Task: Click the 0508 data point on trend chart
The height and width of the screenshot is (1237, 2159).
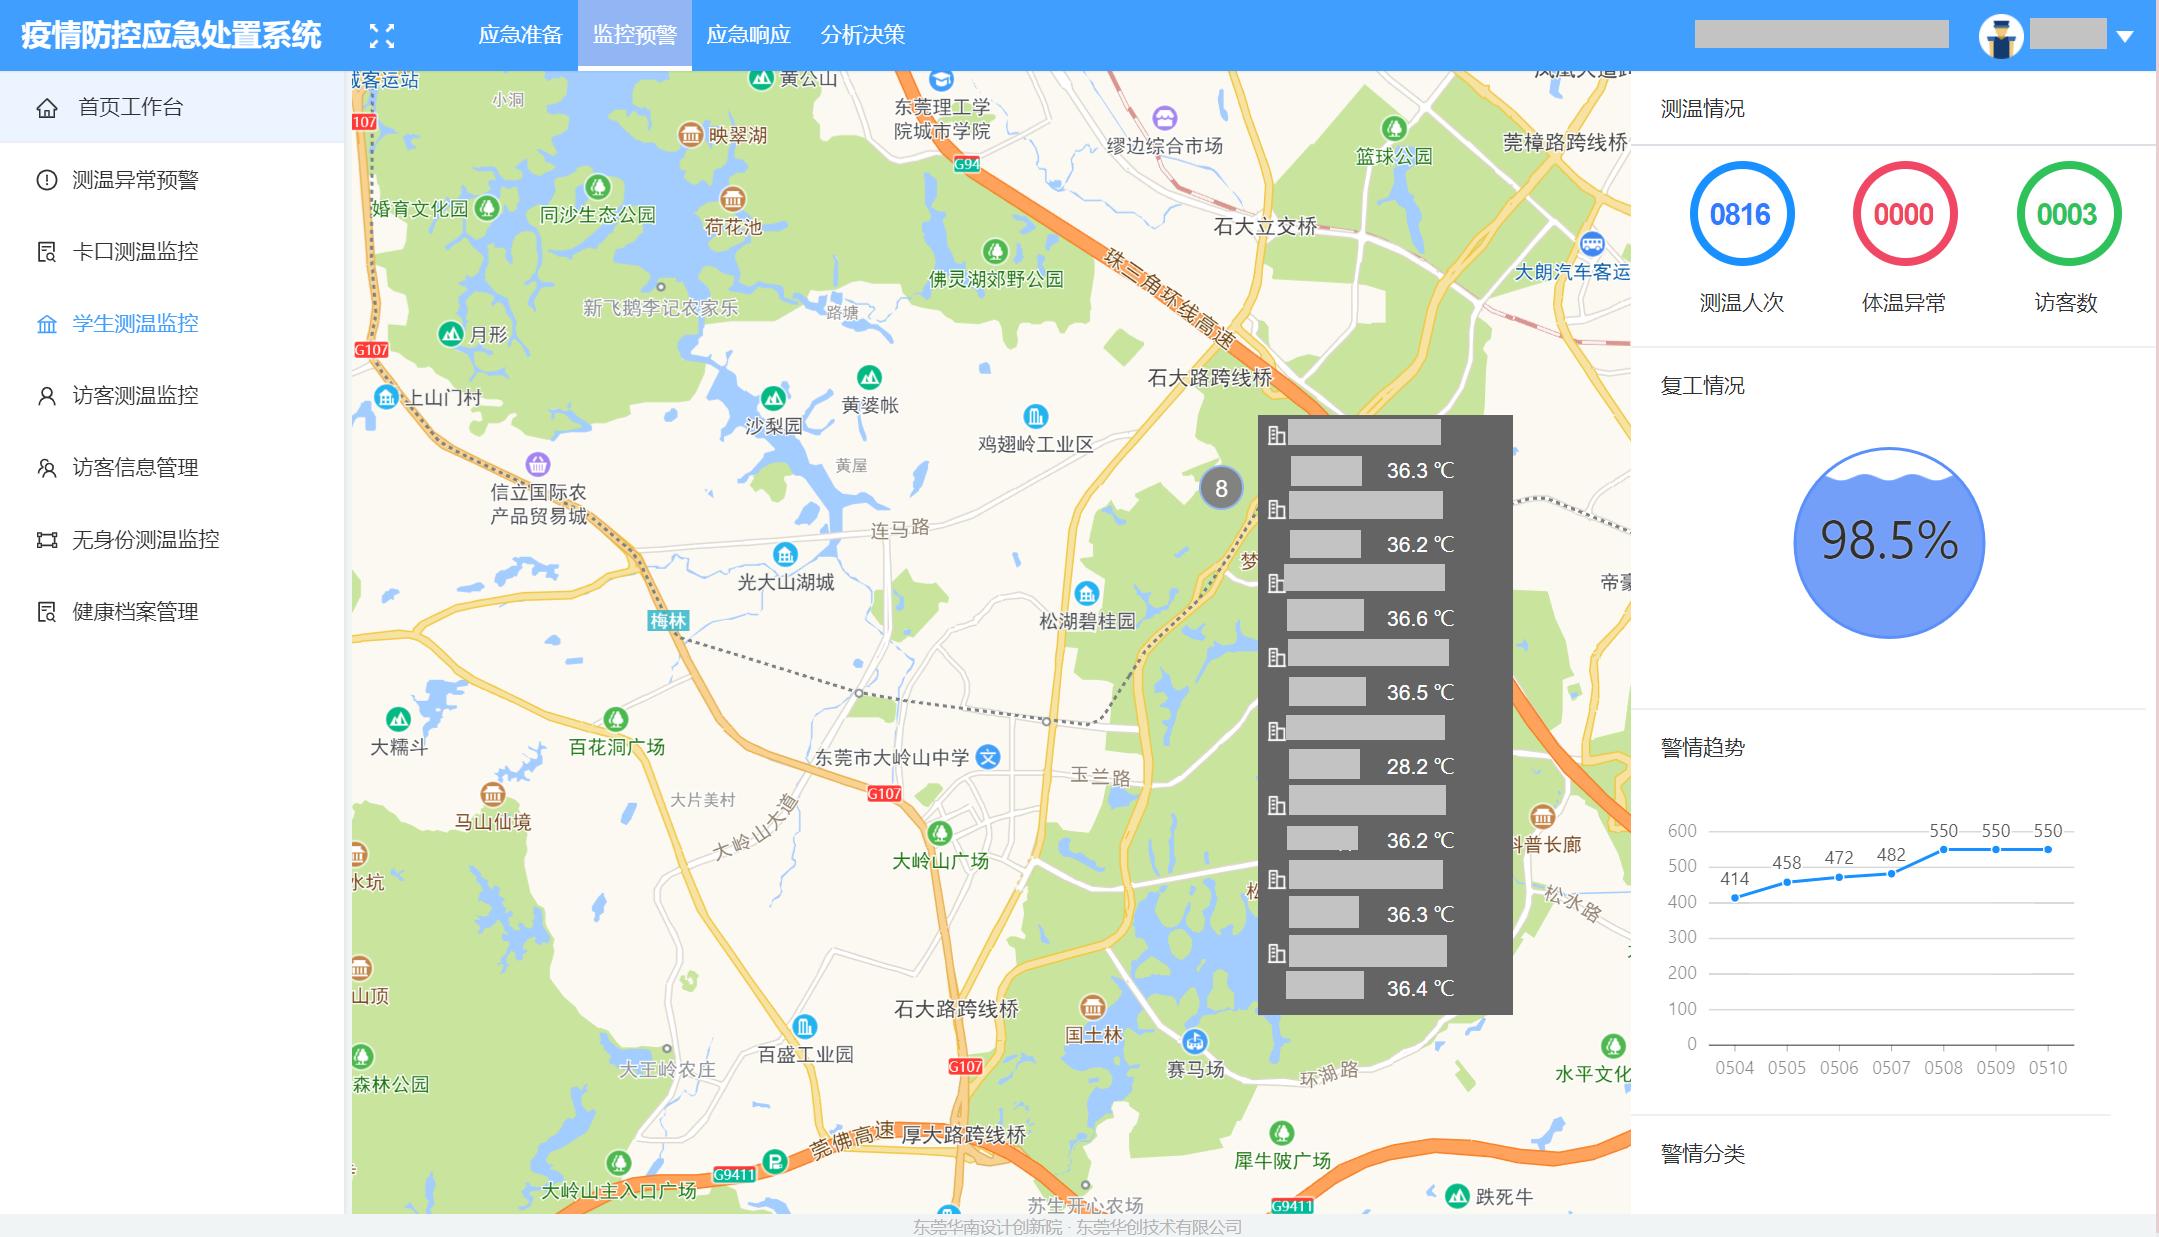Action: (x=1943, y=850)
